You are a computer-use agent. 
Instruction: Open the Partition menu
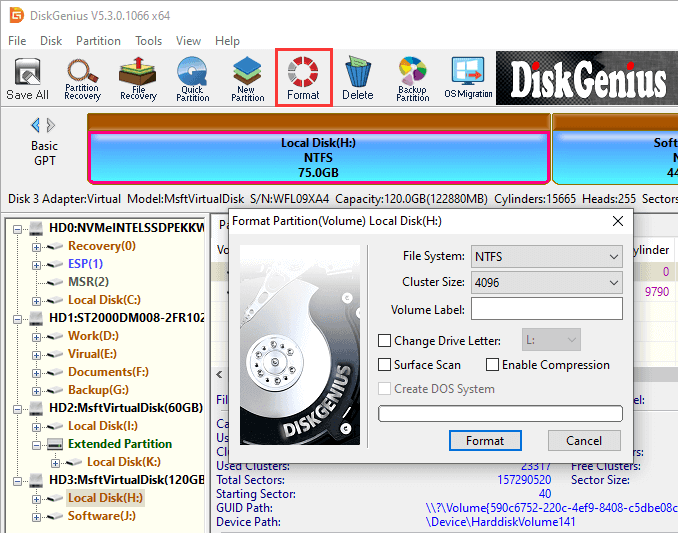click(x=98, y=41)
